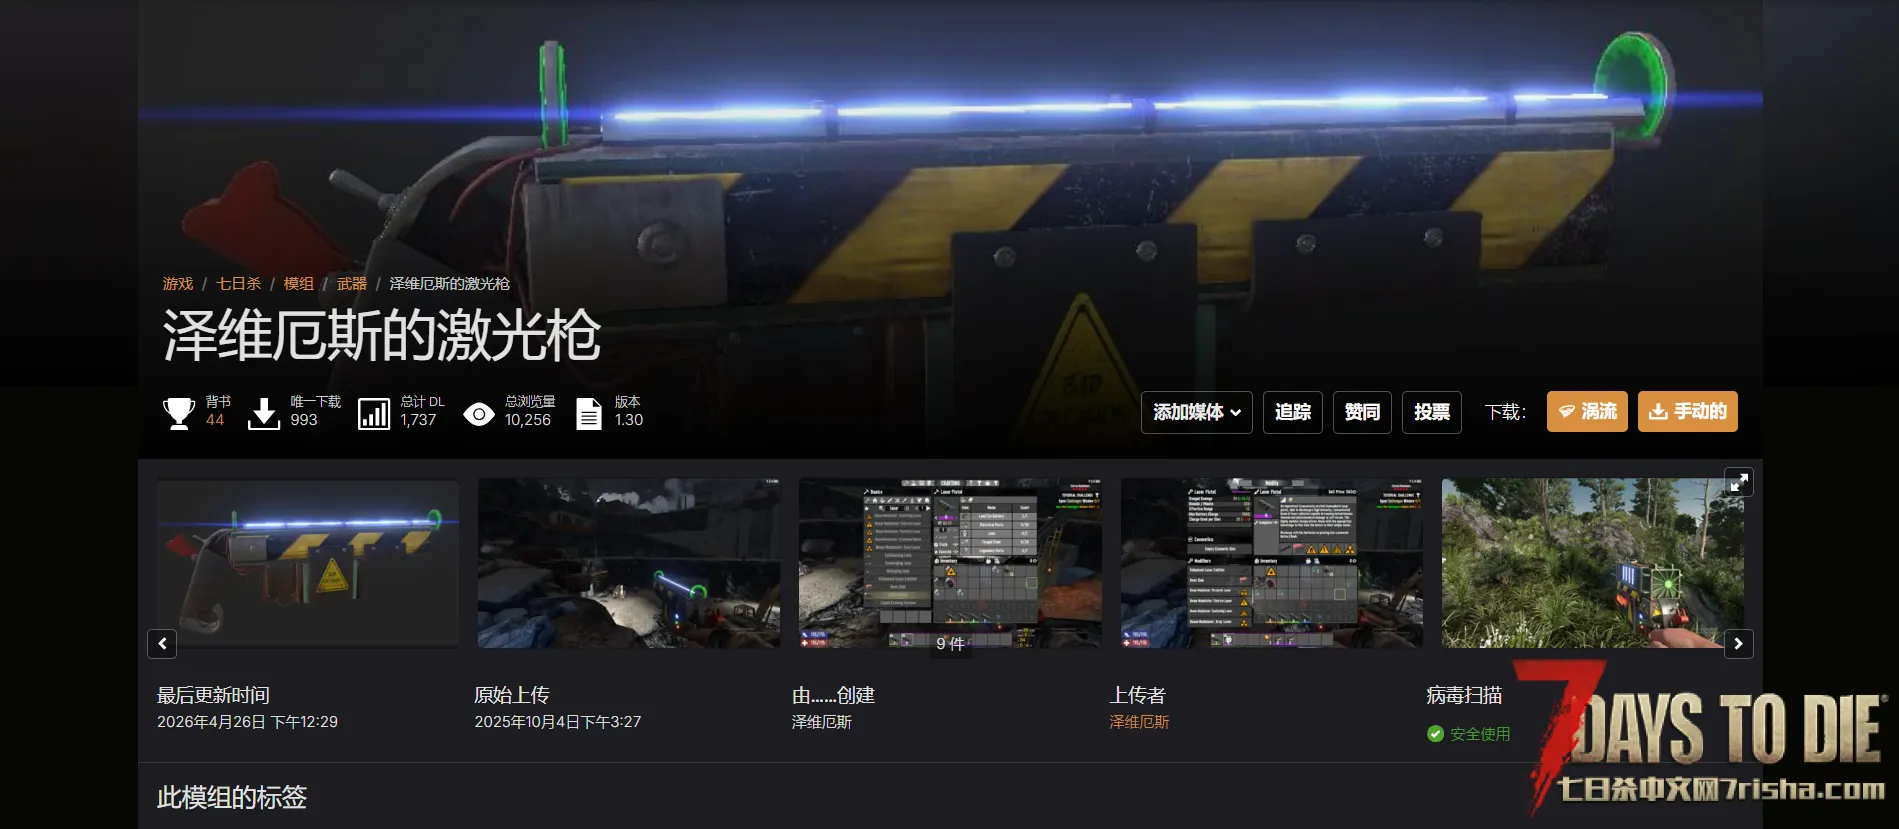Click the 赞同 endorse button

click(x=1362, y=412)
